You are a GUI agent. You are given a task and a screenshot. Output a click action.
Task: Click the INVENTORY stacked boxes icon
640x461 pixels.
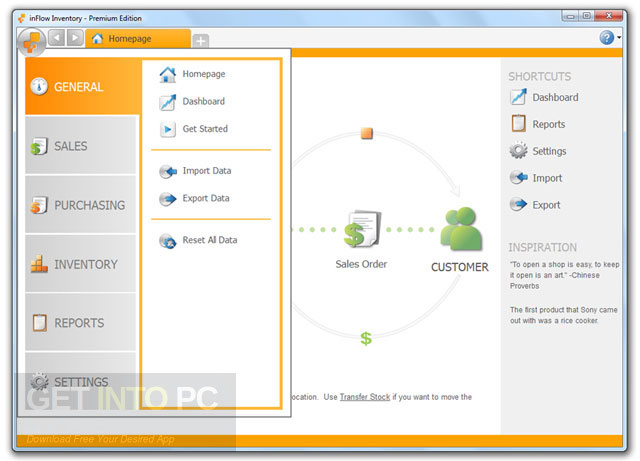click(x=39, y=264)
